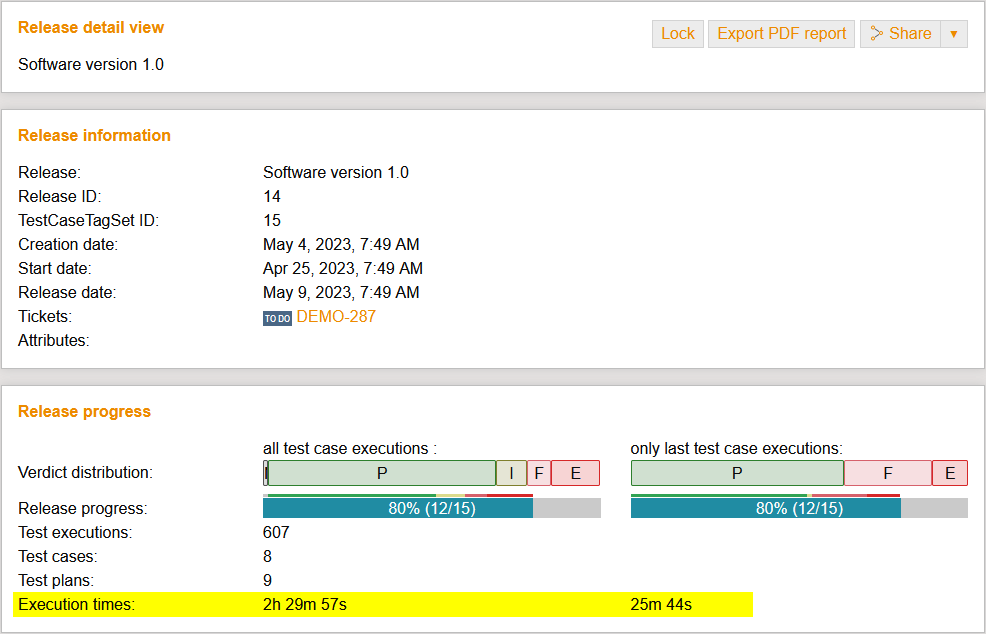Click the test executions count 607
The width and height of the screenshot is (986, 634).
tap(276, 533)
